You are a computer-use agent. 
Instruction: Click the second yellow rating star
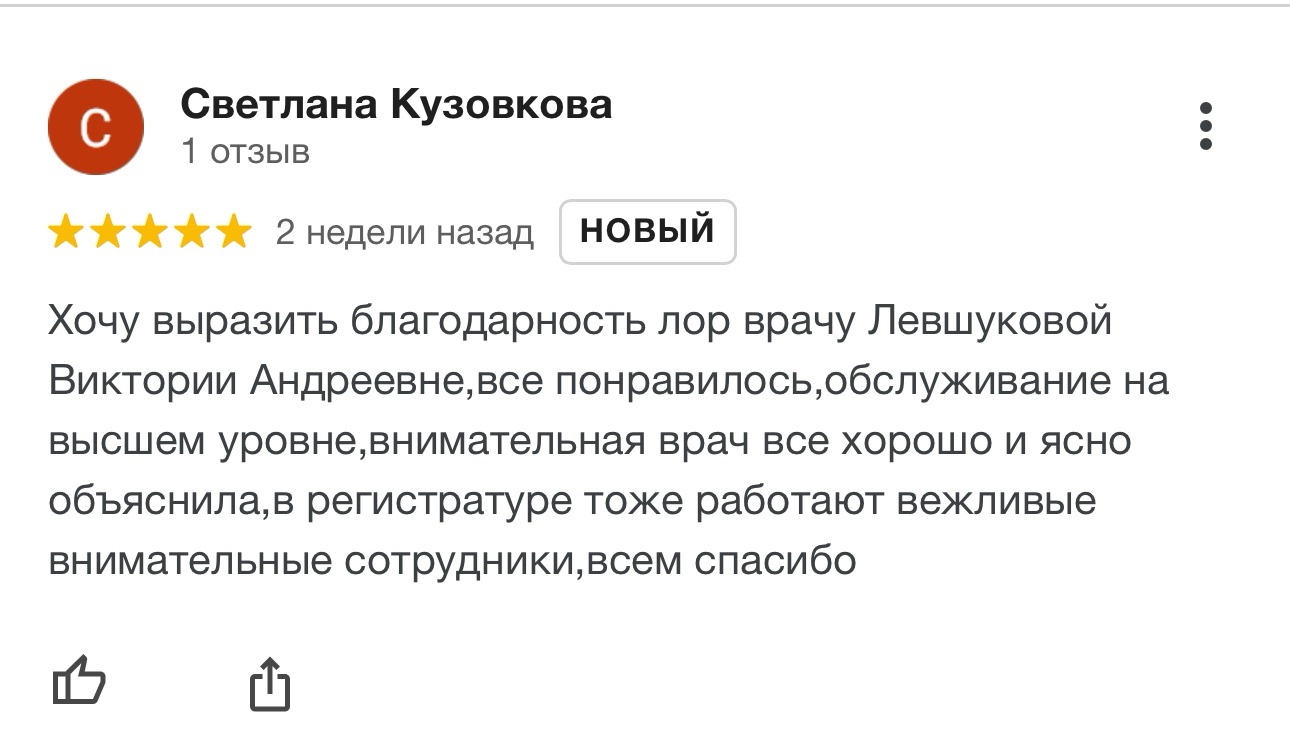tap(107, 232)
